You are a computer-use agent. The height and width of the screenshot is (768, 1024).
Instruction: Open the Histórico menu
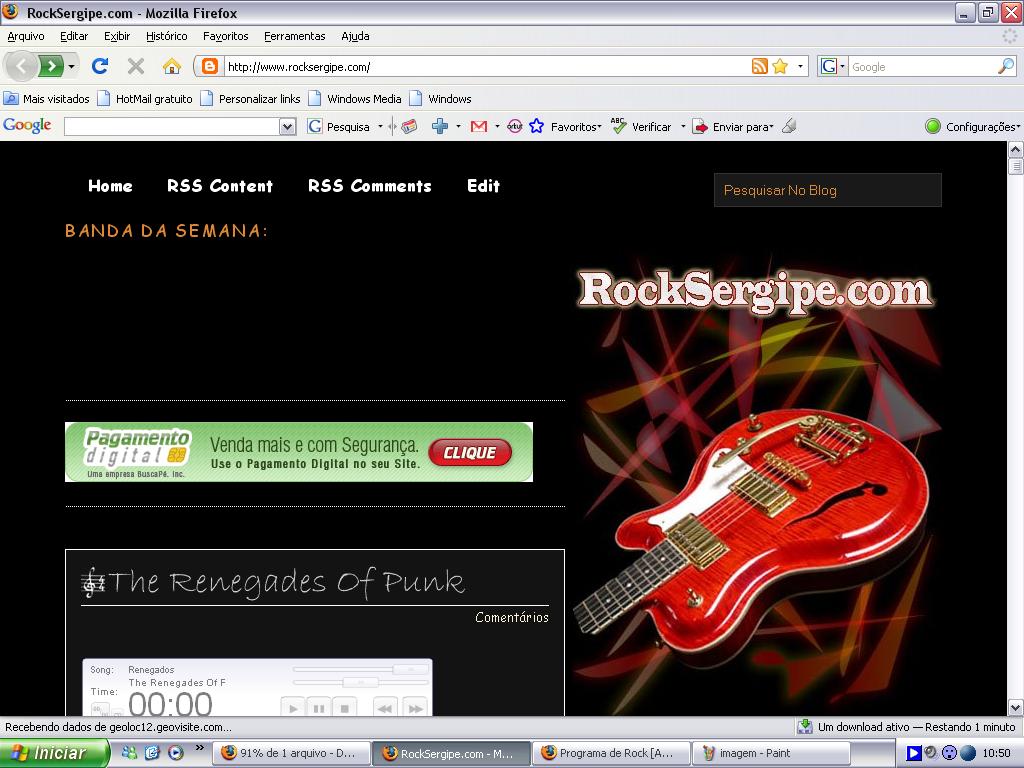[x=166, y=36]
